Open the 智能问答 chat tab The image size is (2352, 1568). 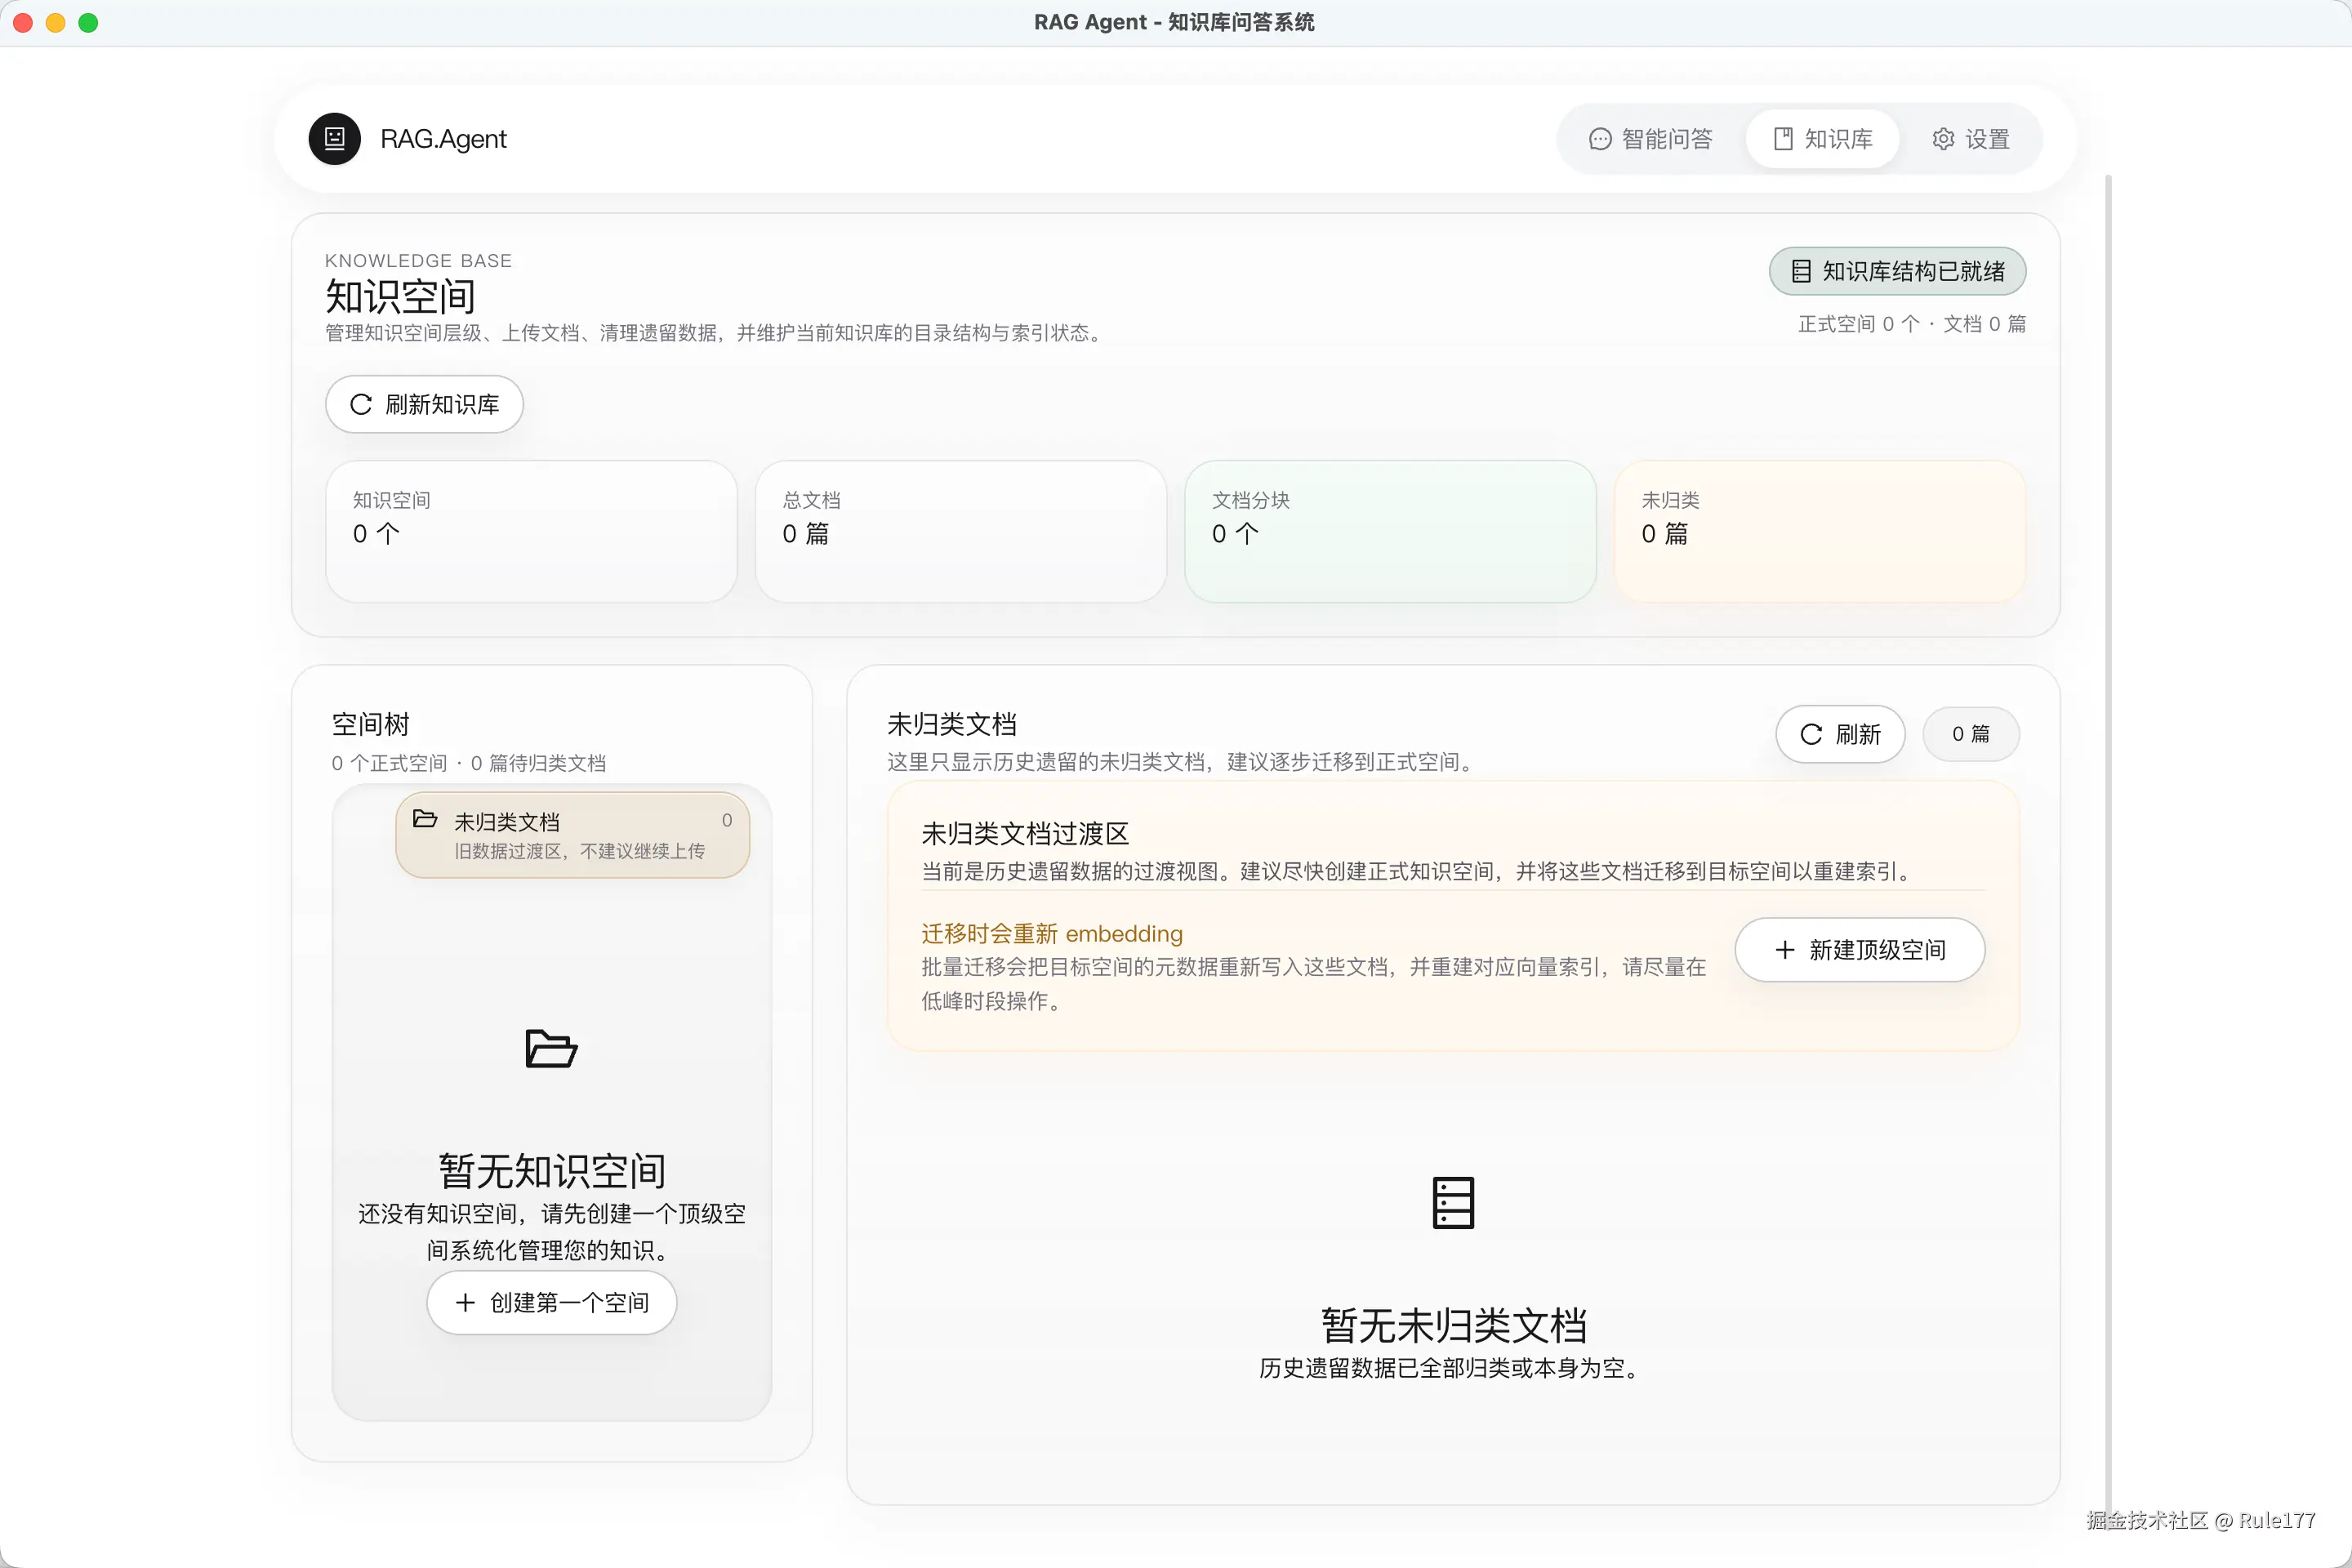(x=1651, y=139)
